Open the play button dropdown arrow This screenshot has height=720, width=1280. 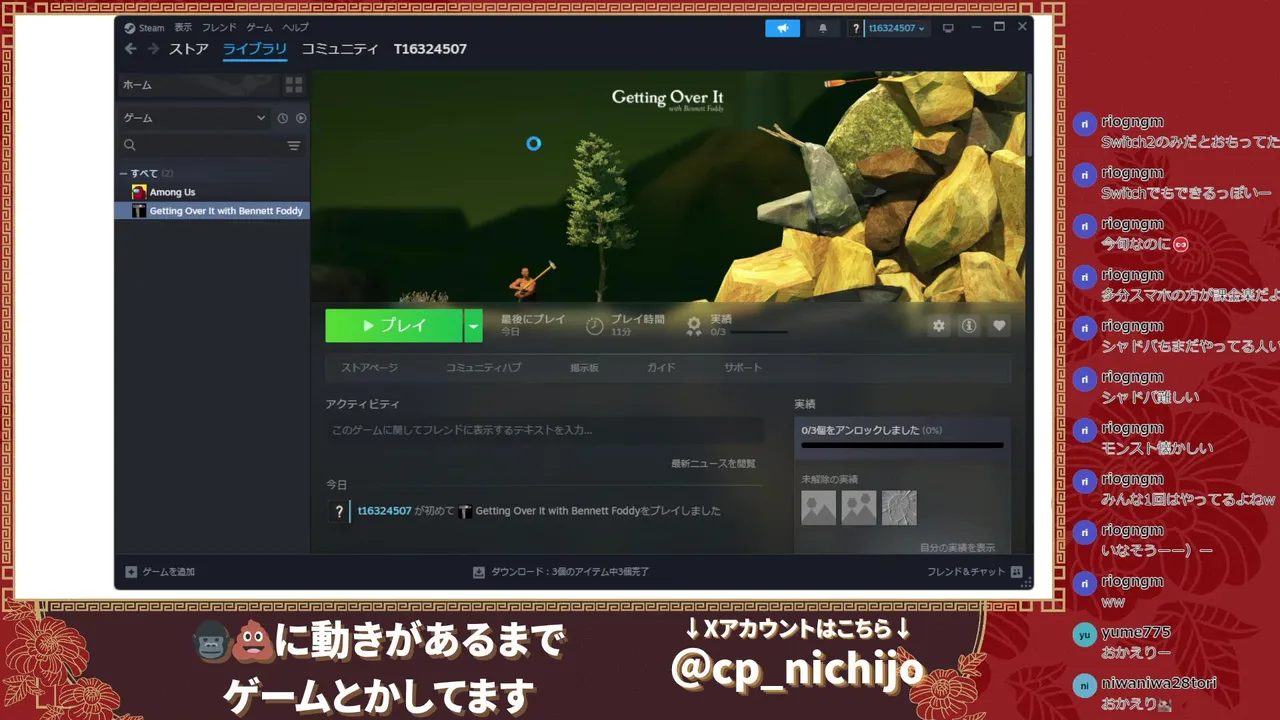pyautogui.click(x=474, y=326)
